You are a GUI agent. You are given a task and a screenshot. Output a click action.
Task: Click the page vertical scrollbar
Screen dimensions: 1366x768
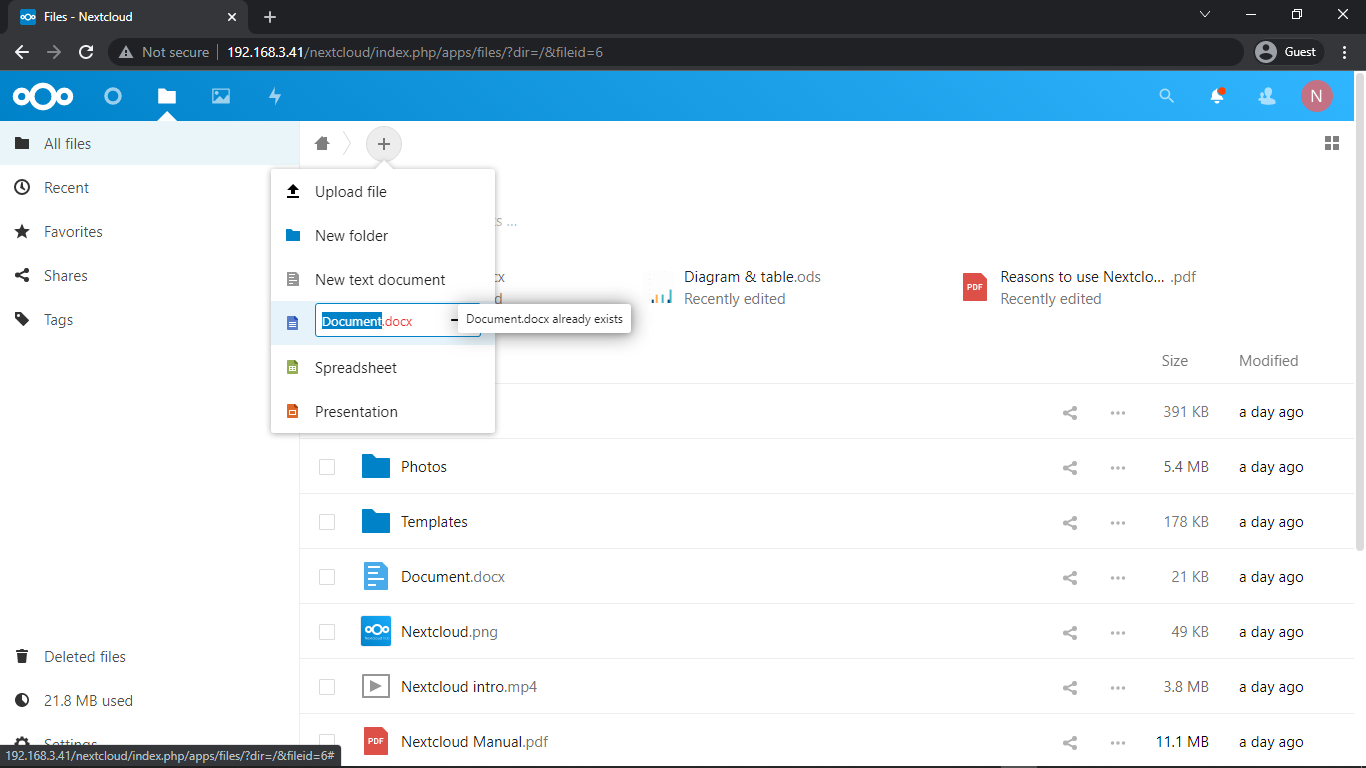click(1360, 310)
